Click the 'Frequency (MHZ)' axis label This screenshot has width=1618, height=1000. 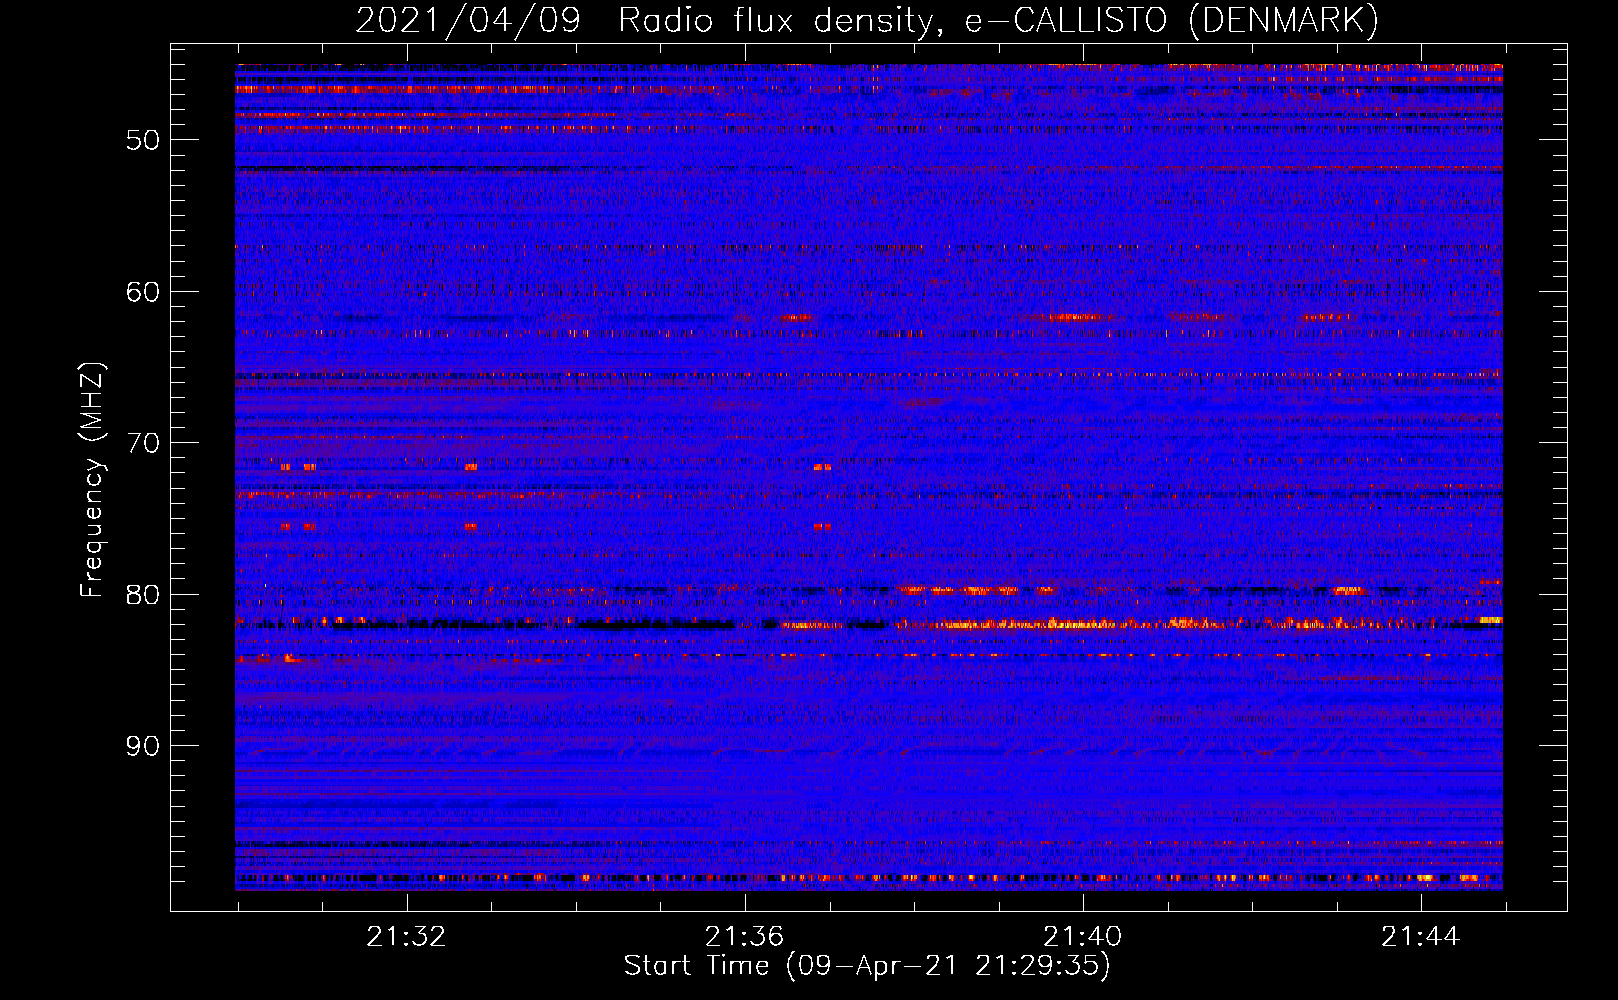pyautogui.click(x=92, y=480)
